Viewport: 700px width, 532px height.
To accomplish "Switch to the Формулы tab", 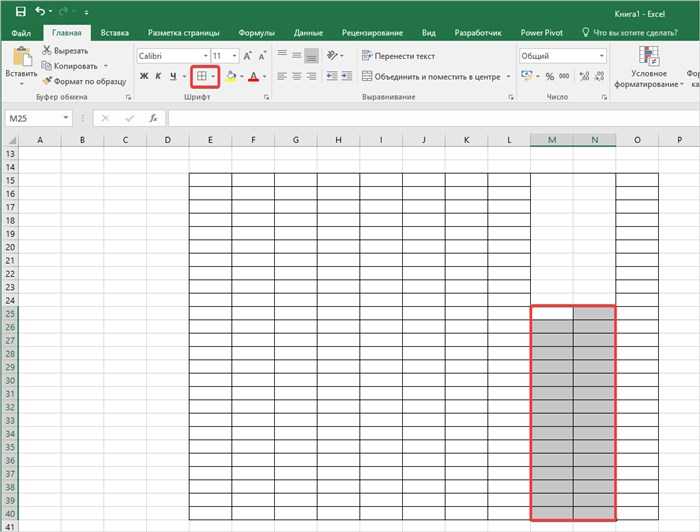I will coord(256,33).
